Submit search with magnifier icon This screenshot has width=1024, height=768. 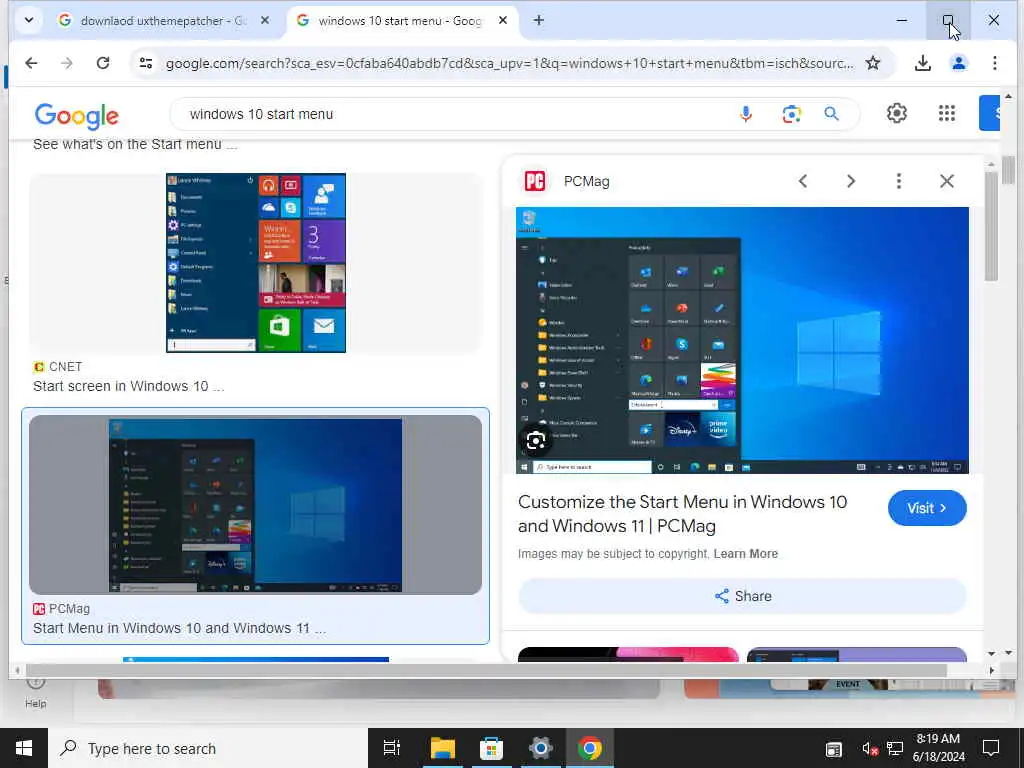click(x=831, y=114)
